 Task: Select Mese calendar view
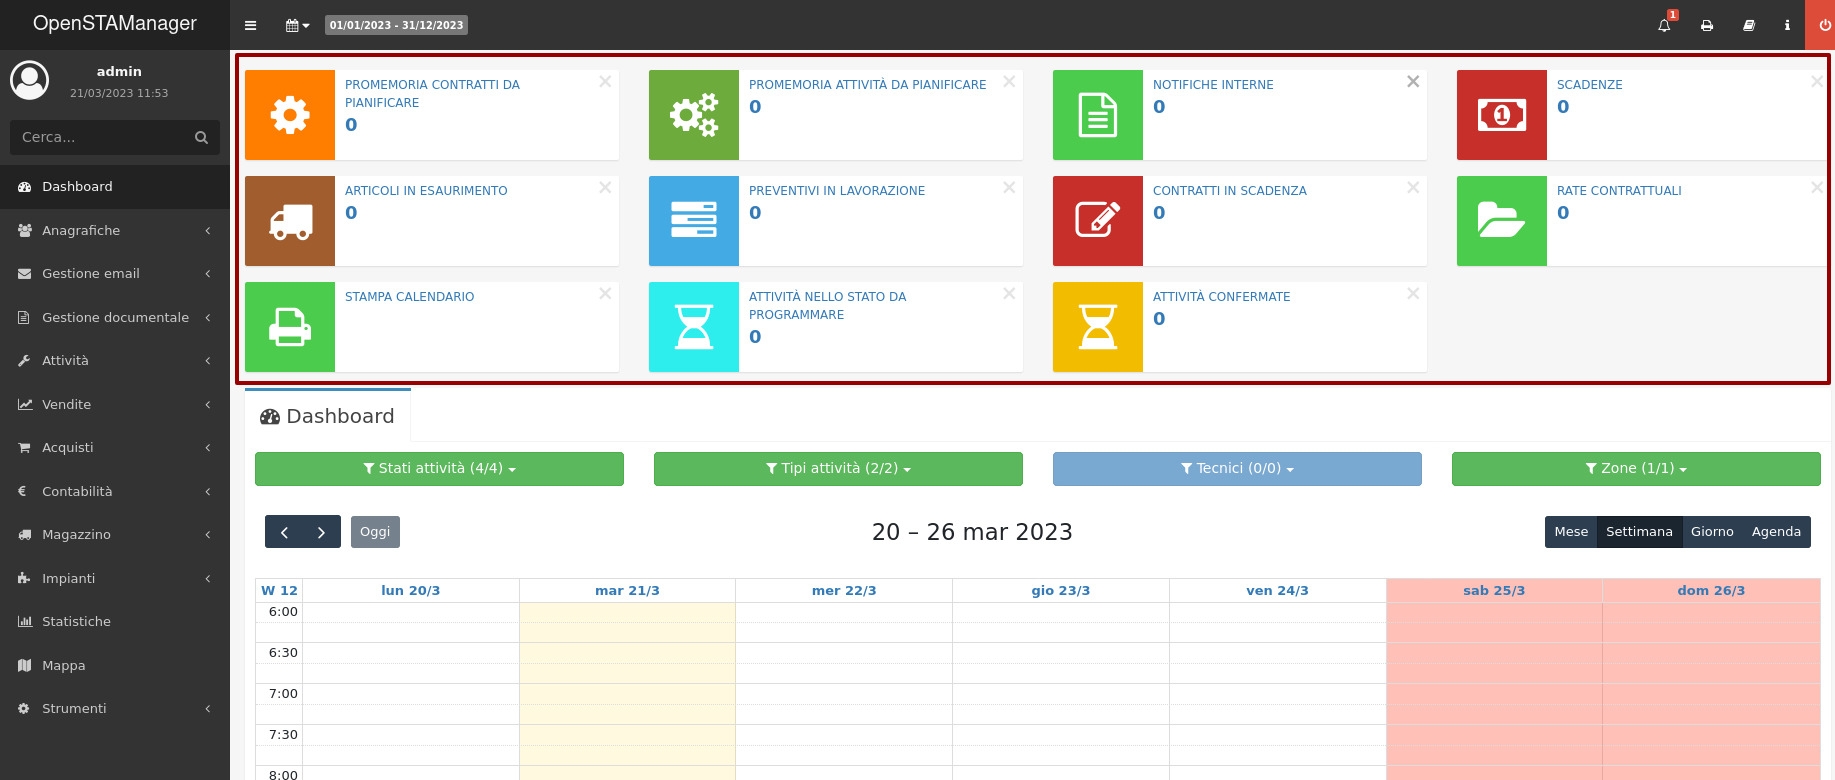[x=1570, y=532]
